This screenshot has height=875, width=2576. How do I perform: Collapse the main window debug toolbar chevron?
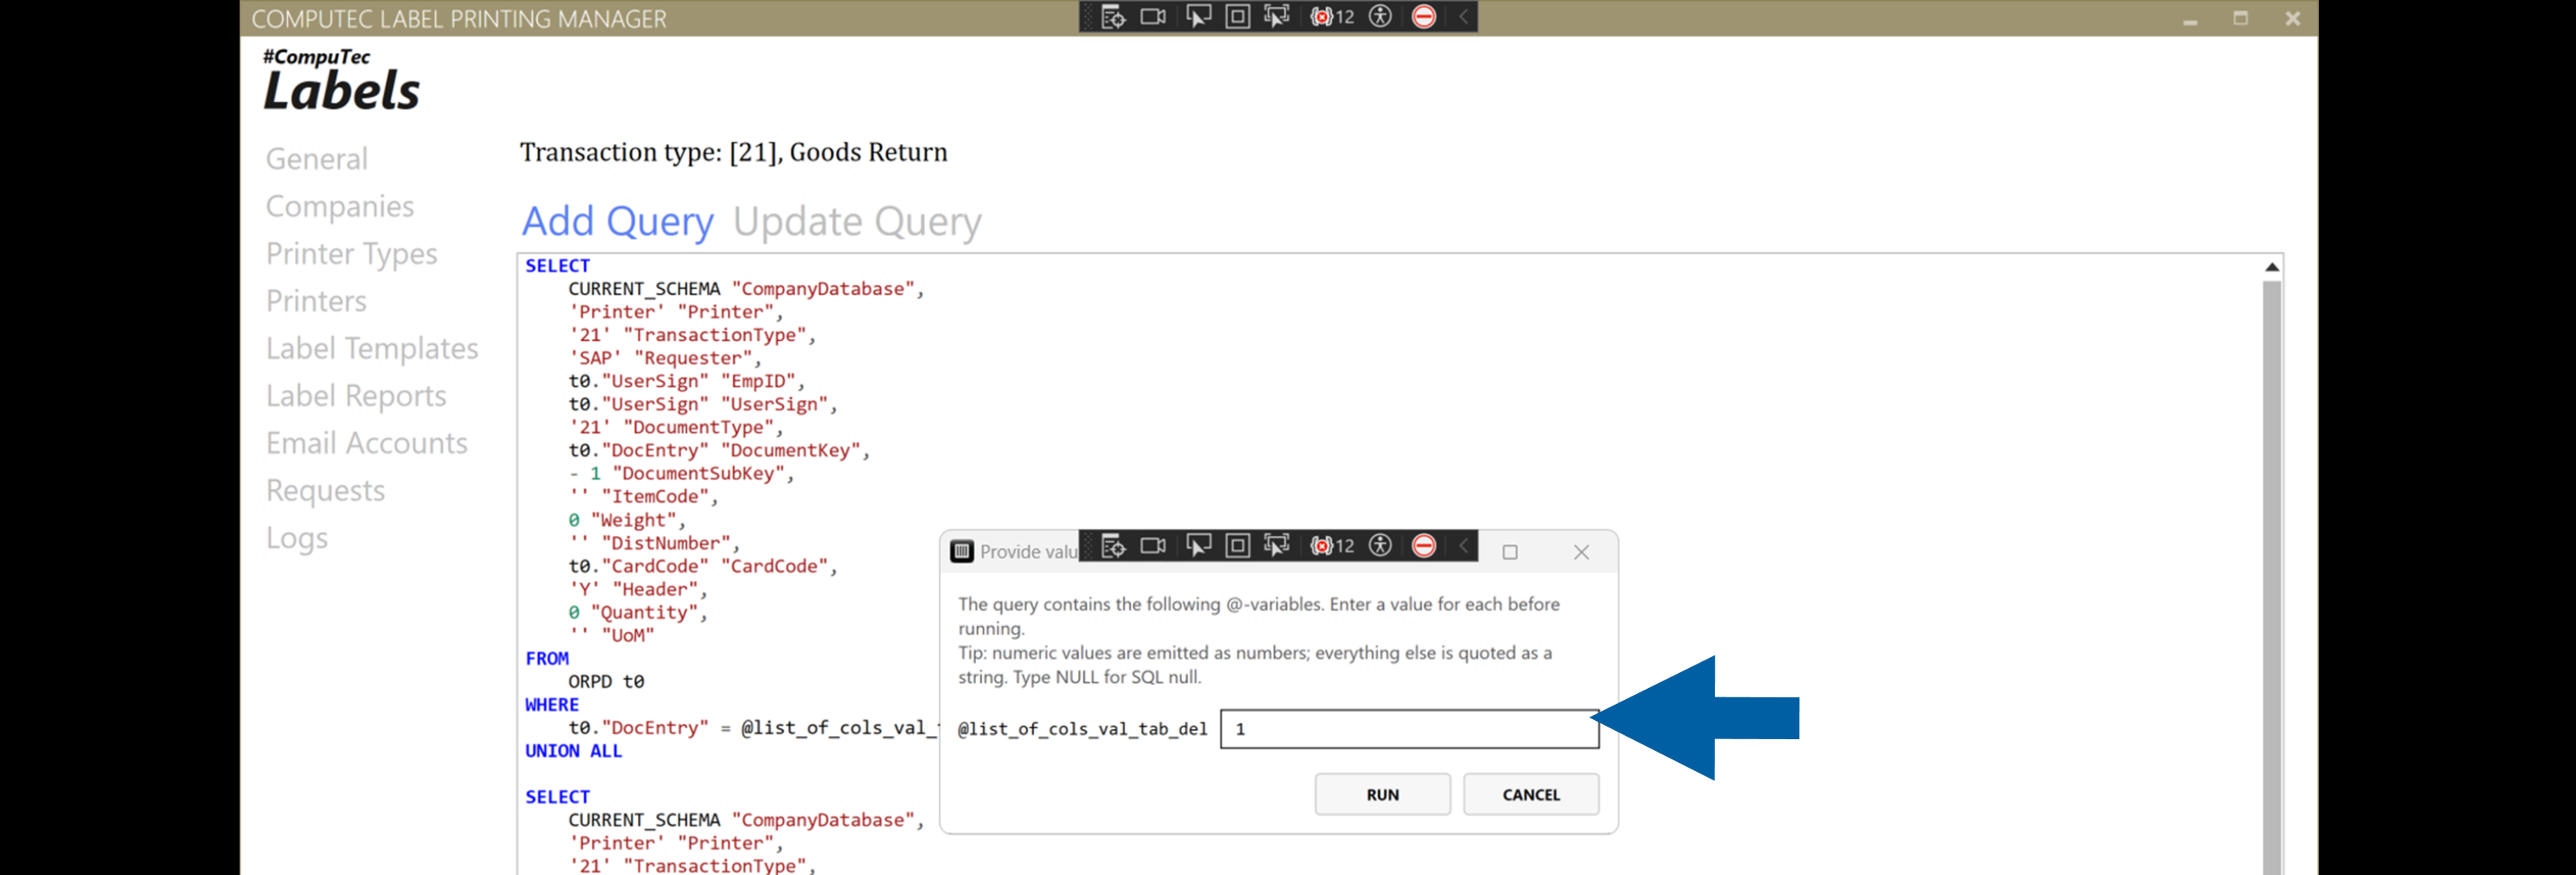1463,17
